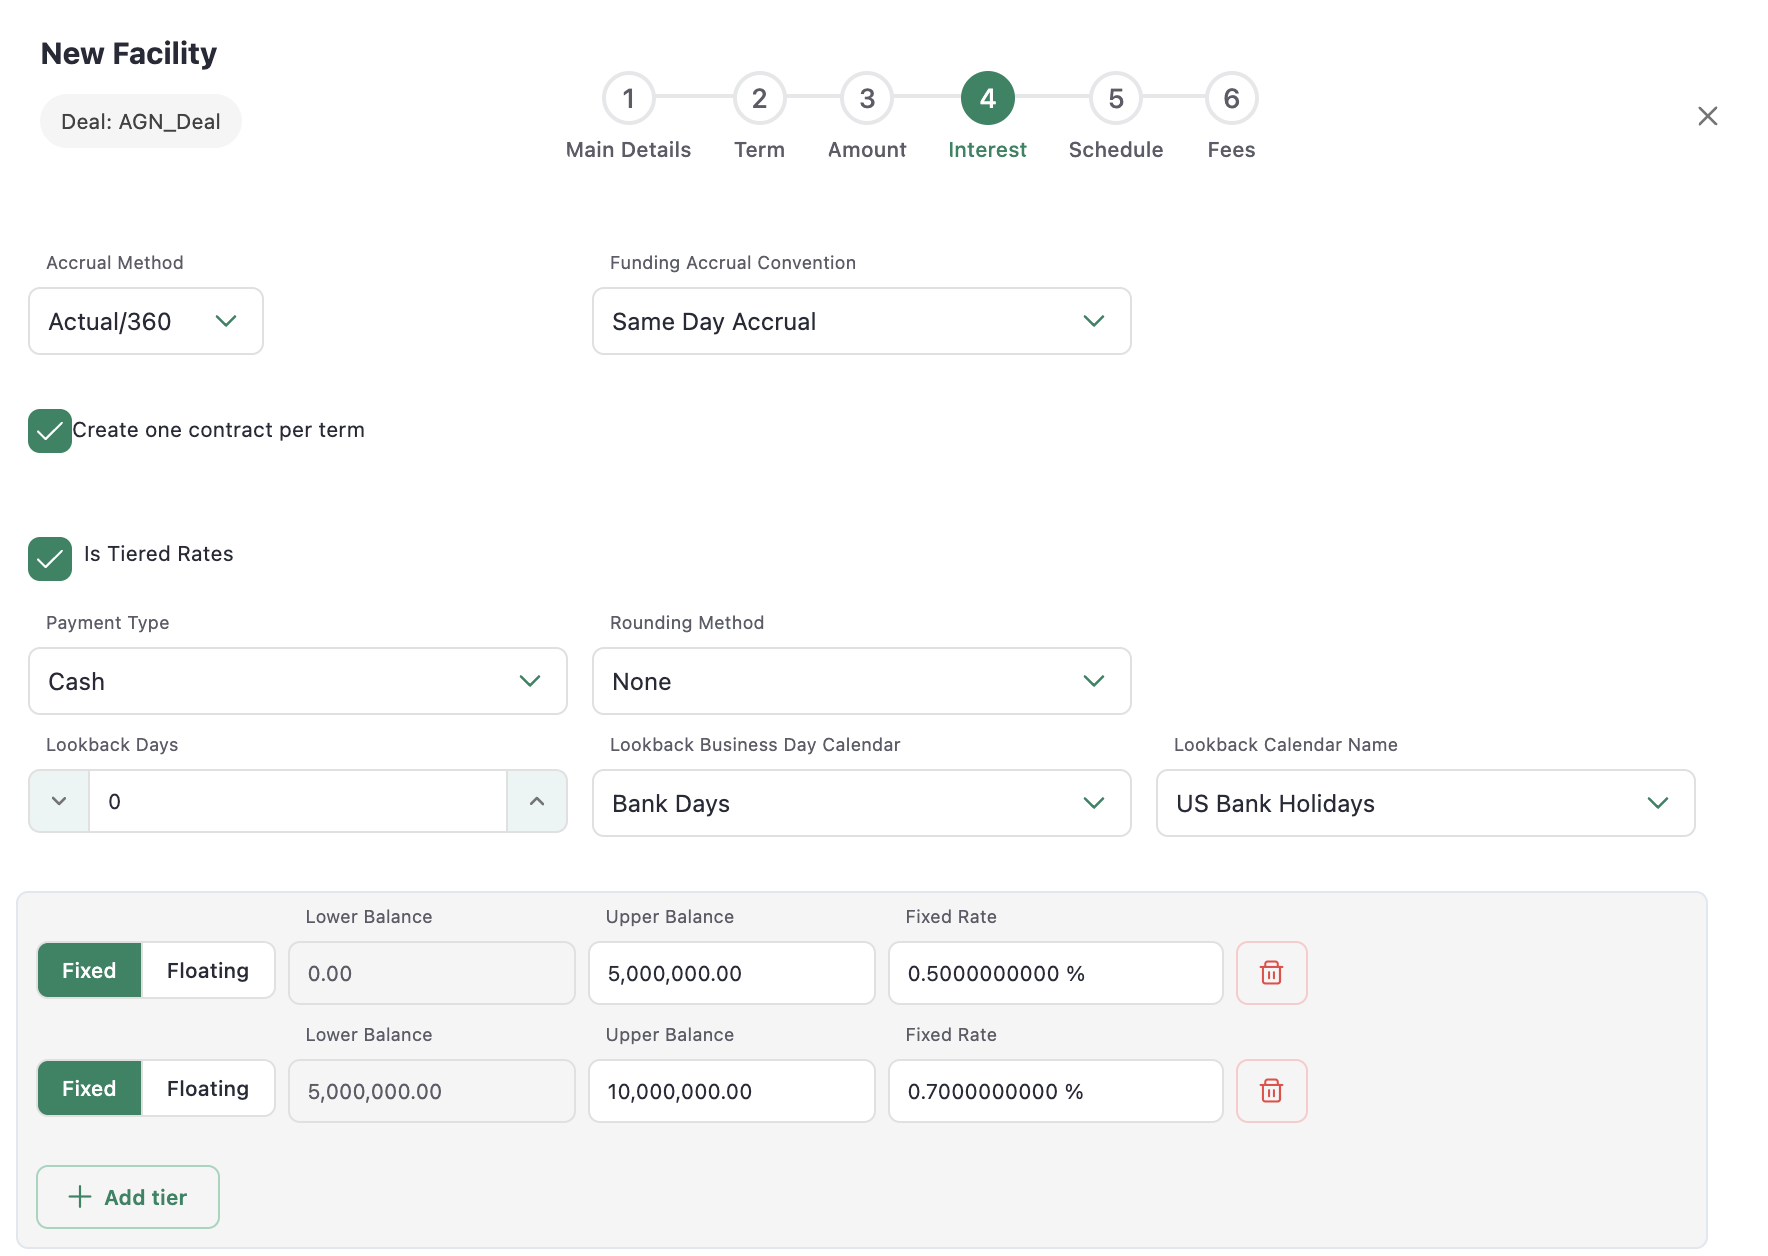
Task: Click the Rounding Method label
Action: pyautogui.click(x=687, y=623)
